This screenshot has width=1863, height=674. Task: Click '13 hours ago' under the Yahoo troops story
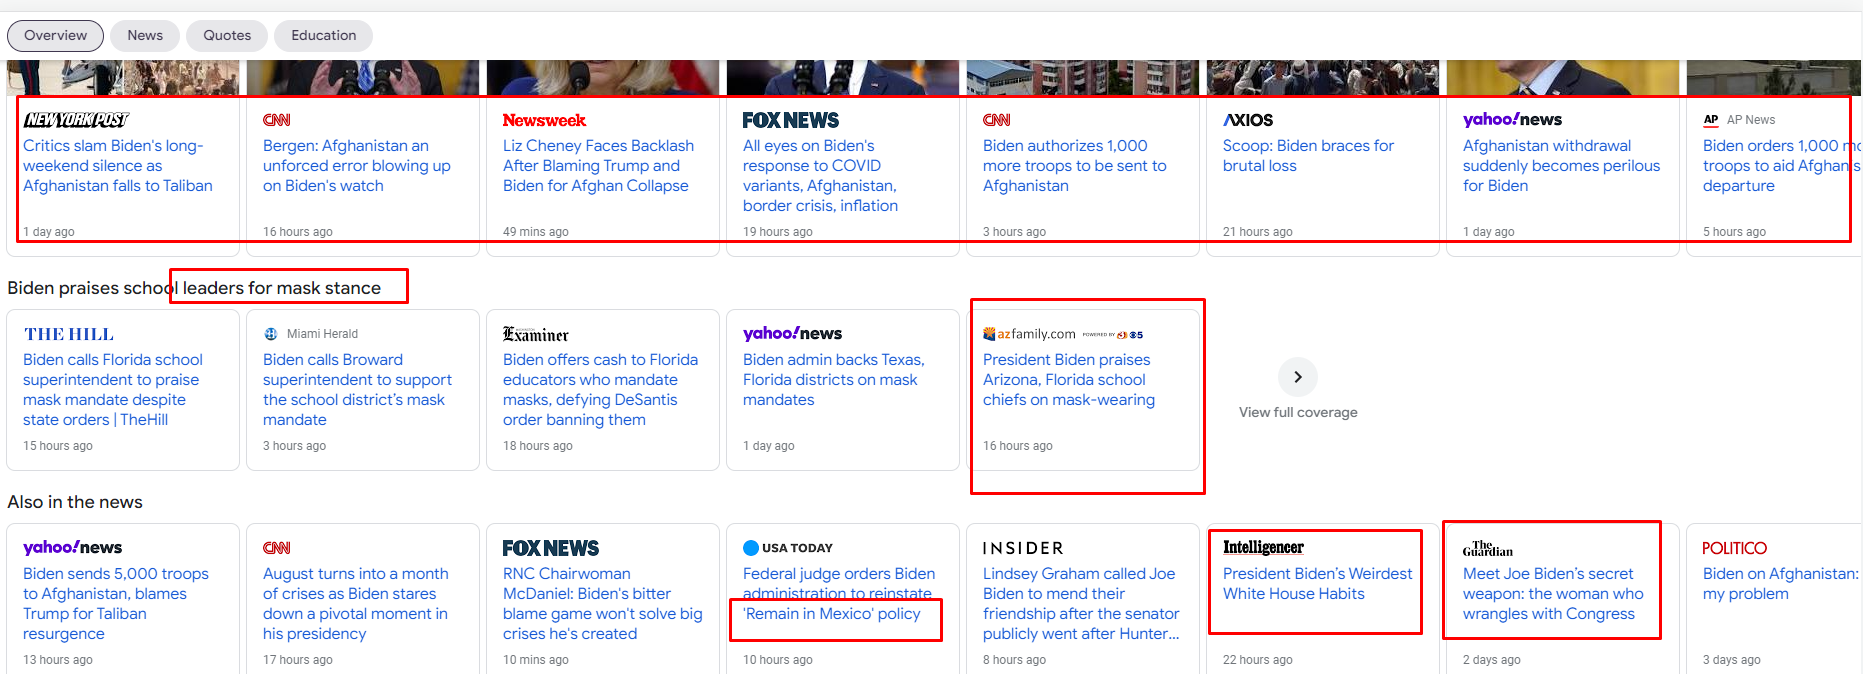58,660
